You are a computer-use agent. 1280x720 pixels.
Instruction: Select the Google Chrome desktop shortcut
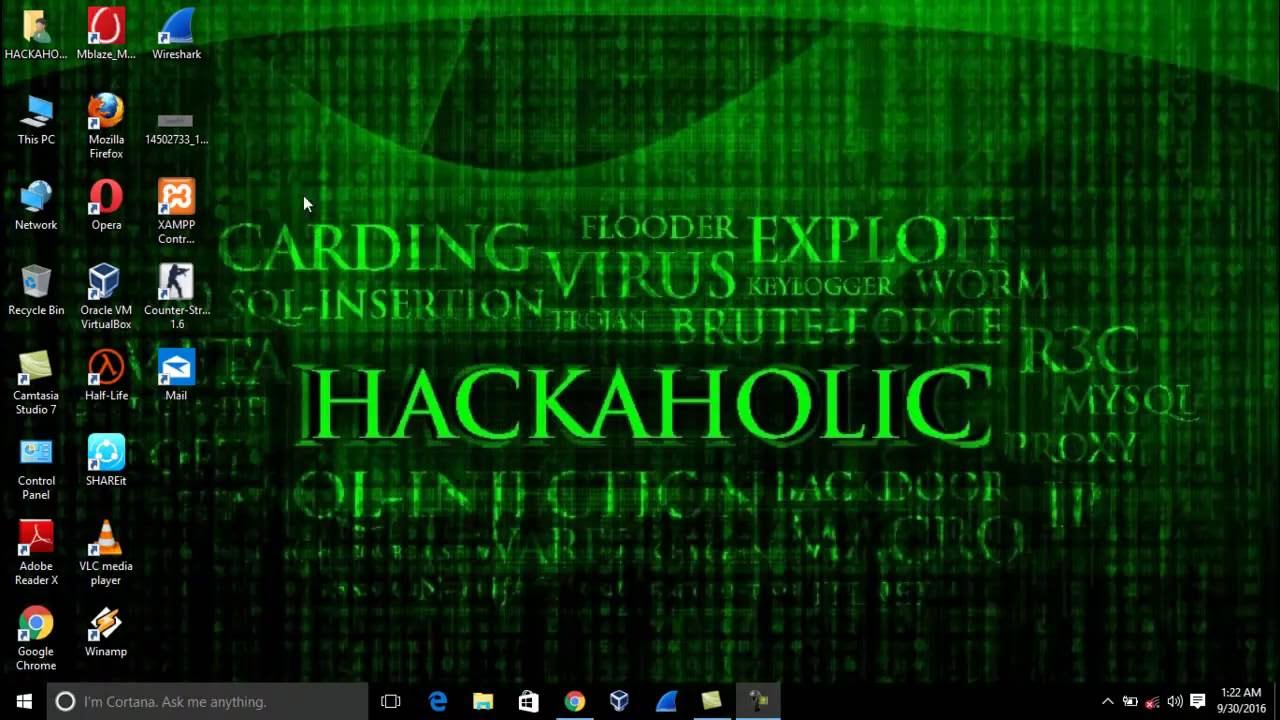tap(36, 639)
